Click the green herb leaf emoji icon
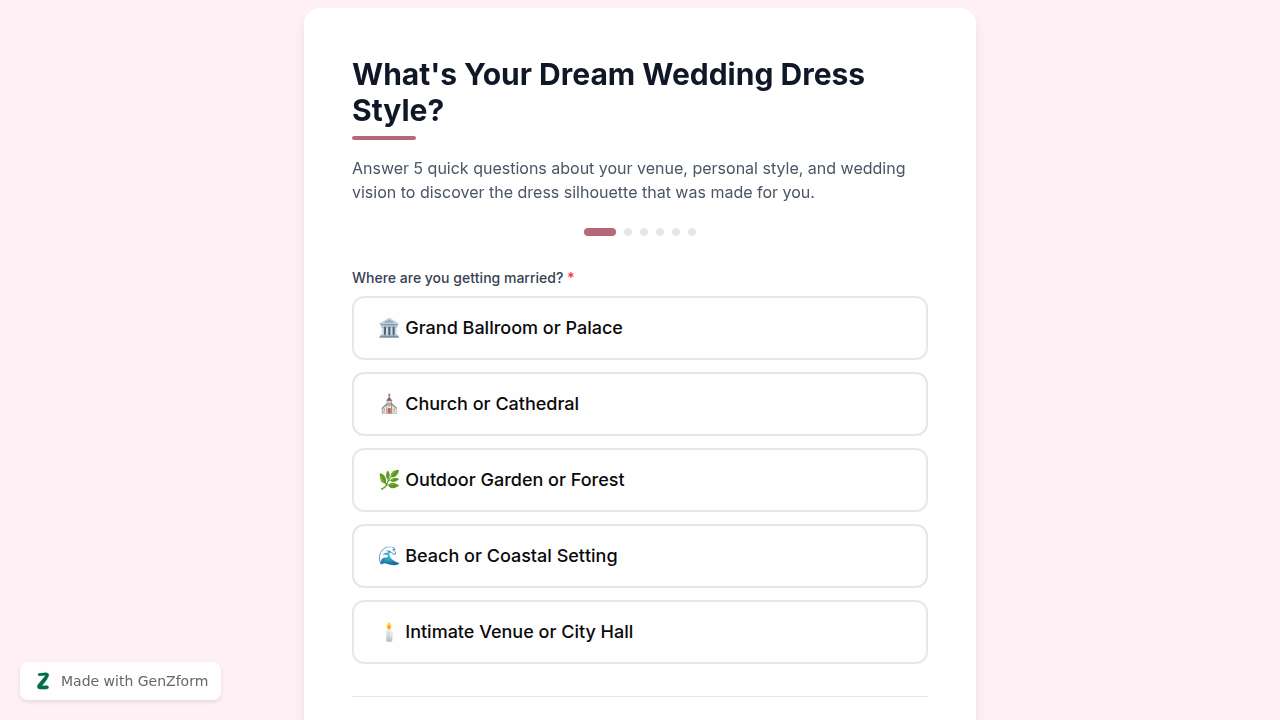This screenshot has height=720, width=1280. tap(389, 480)
